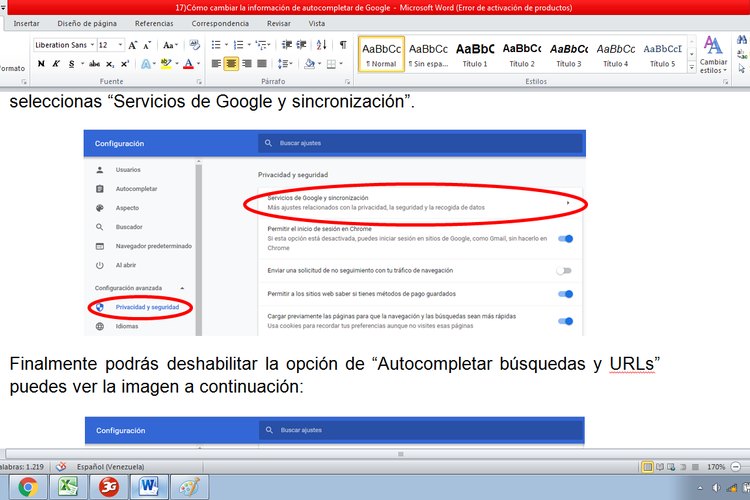
Task: Open the font color dropdown arrow
Action: 198,64
